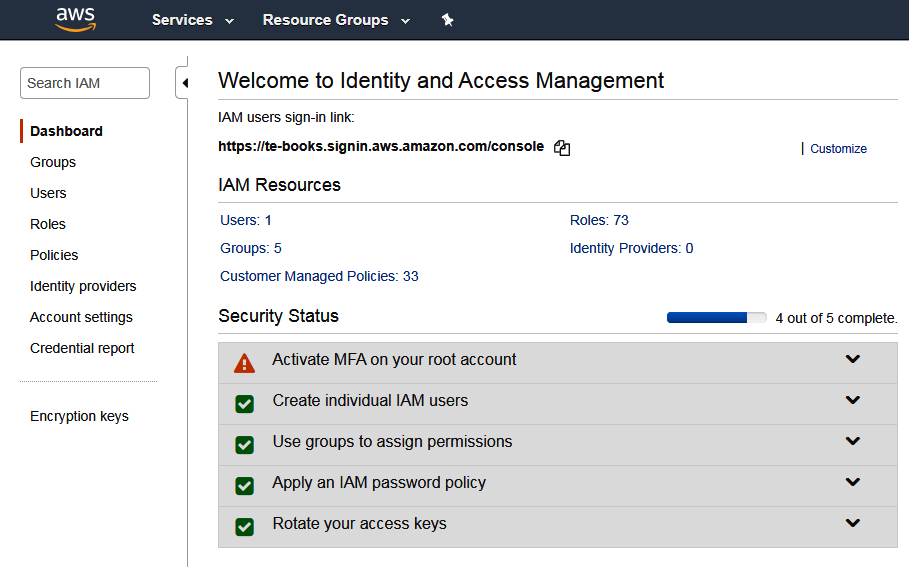Click the Identity Providers: 0 link
909x567 pixels.
click(631, 248)
